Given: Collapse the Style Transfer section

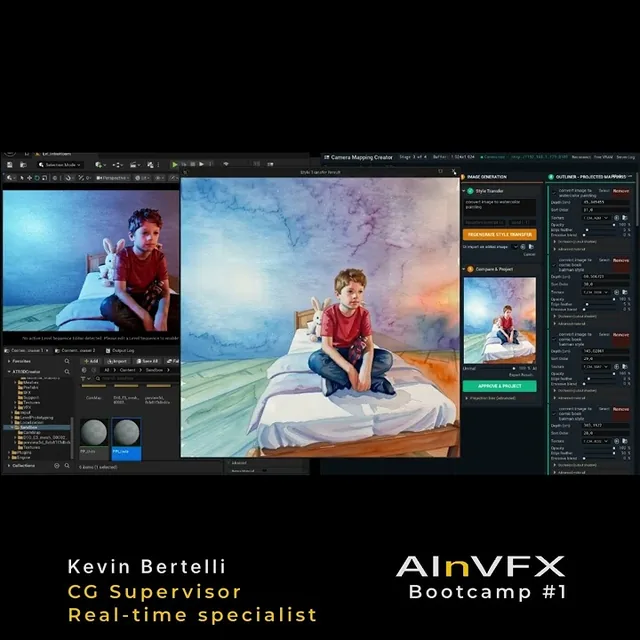Looking at the screenshot, I should (464, 191).
